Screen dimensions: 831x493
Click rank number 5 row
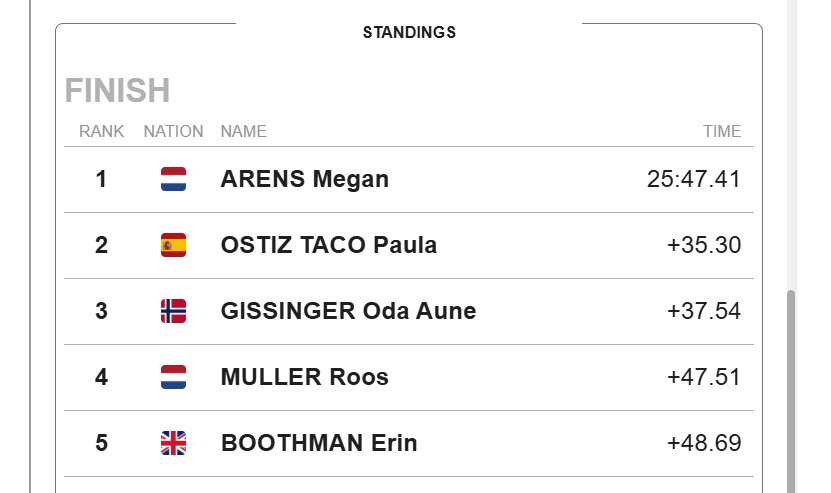(409, 443)
